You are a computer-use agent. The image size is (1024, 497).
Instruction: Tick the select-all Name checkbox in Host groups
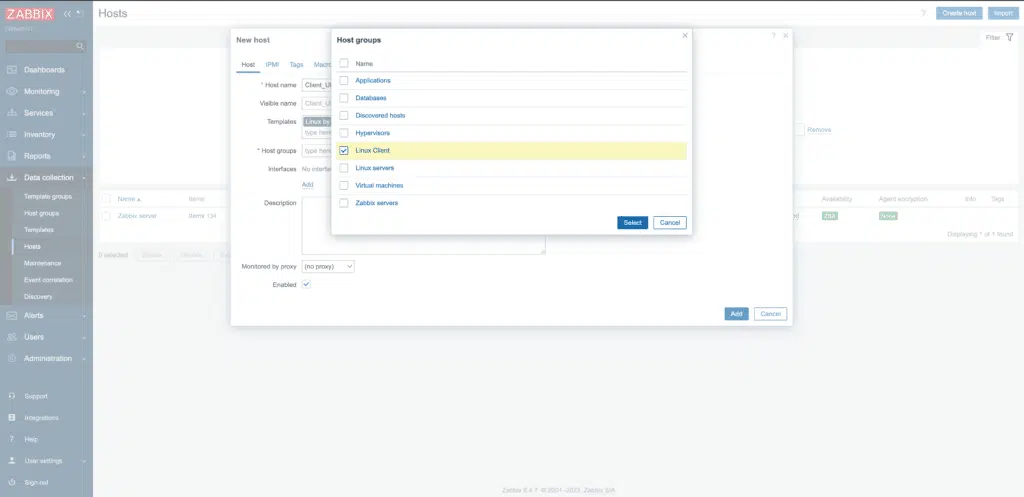click(344, 63)
